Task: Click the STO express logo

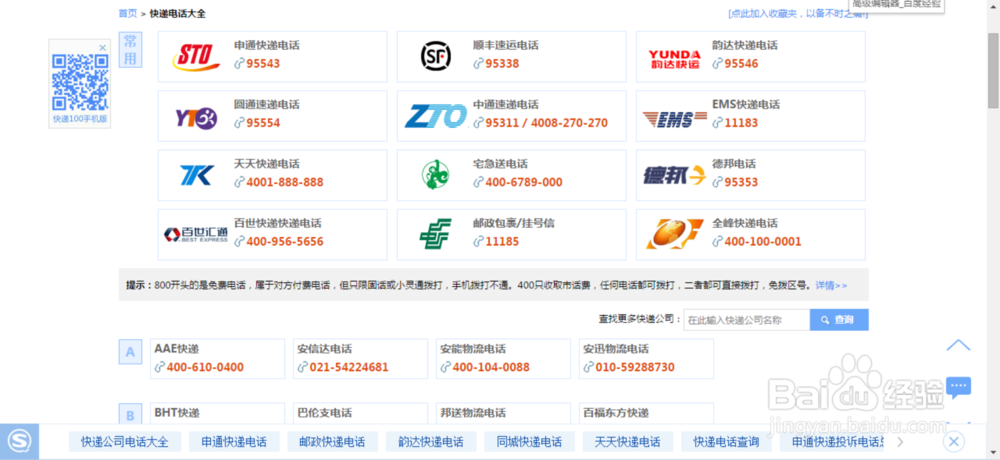Action: click(196, 56)
